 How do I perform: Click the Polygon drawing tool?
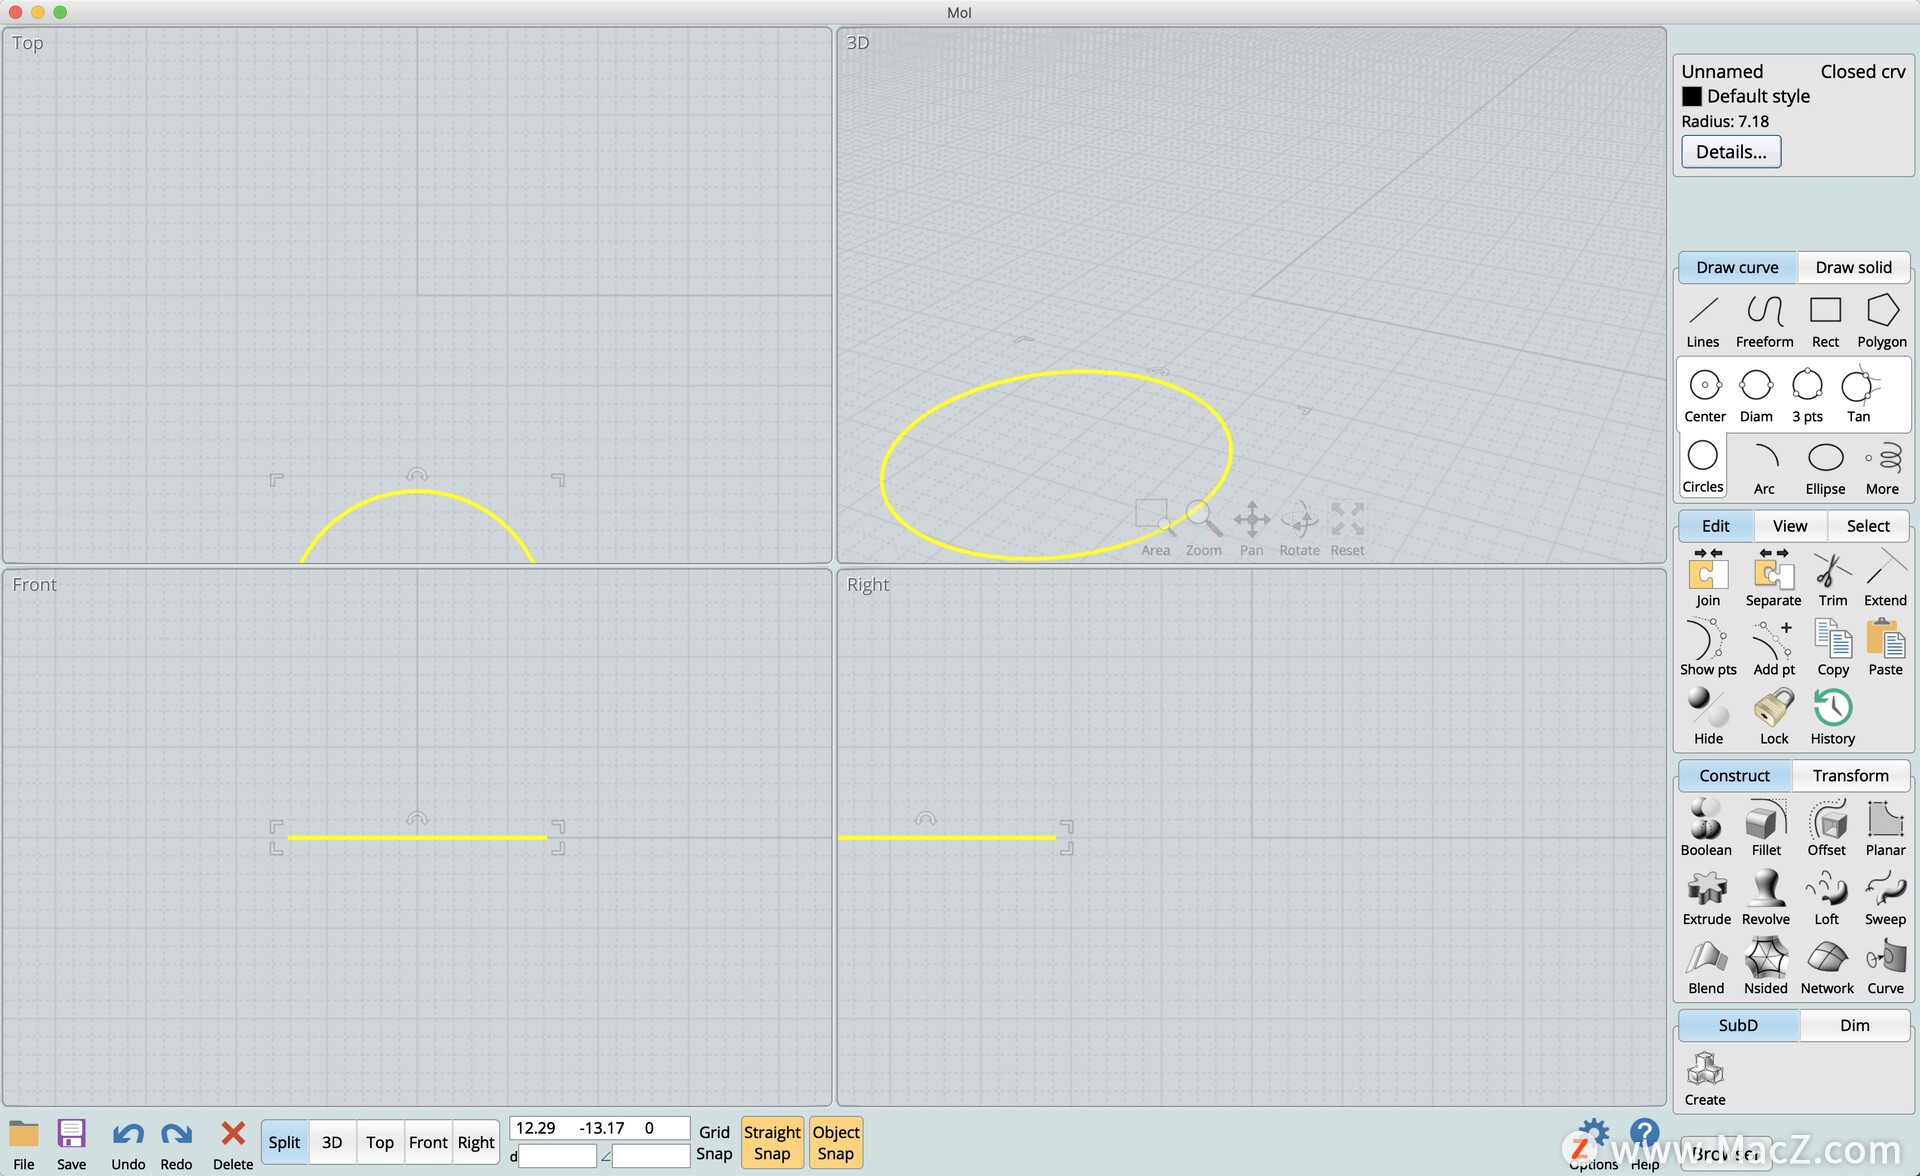click(x=1881, y=321)
